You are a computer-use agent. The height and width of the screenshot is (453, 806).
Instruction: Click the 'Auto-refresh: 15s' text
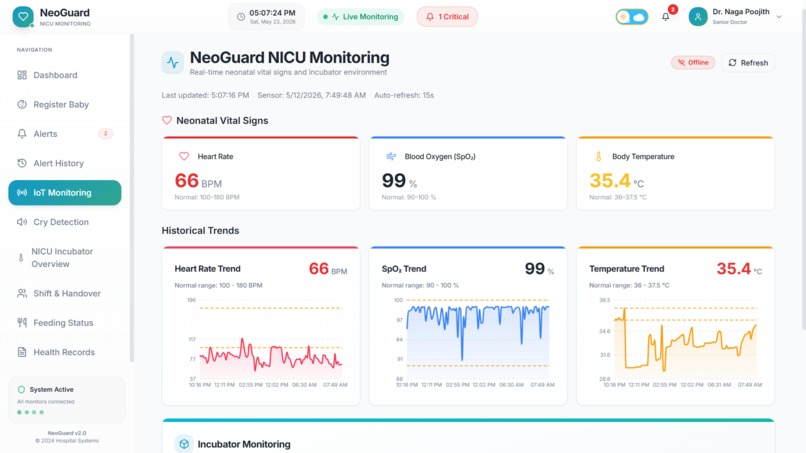tap(404, 95)
